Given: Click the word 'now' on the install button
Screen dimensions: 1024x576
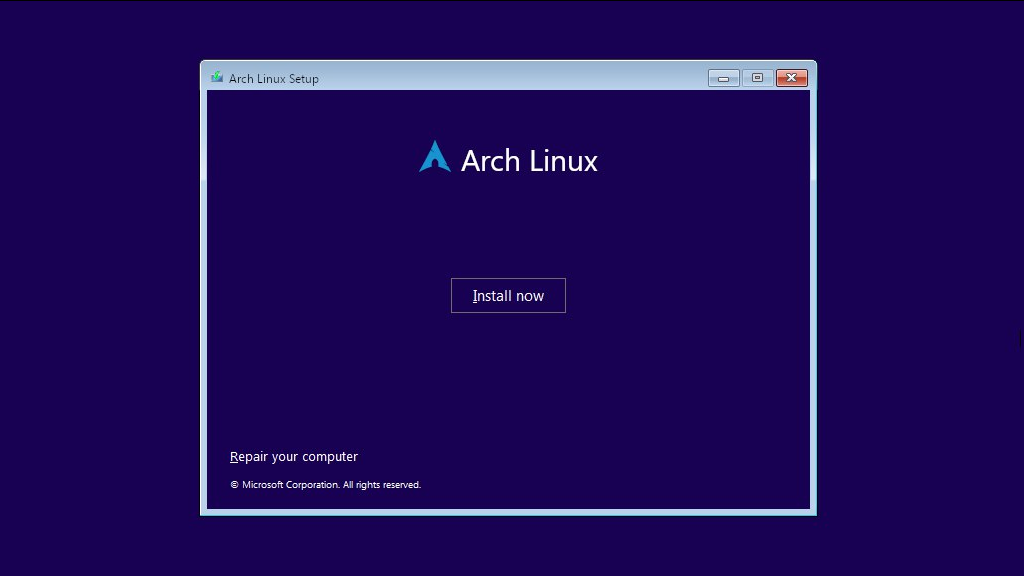Looking at the screenshot, I should [529, 296].
